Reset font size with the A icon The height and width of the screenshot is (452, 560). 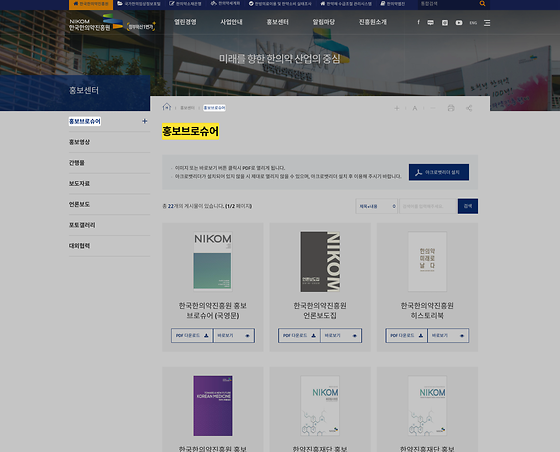[x=415, y=108]
